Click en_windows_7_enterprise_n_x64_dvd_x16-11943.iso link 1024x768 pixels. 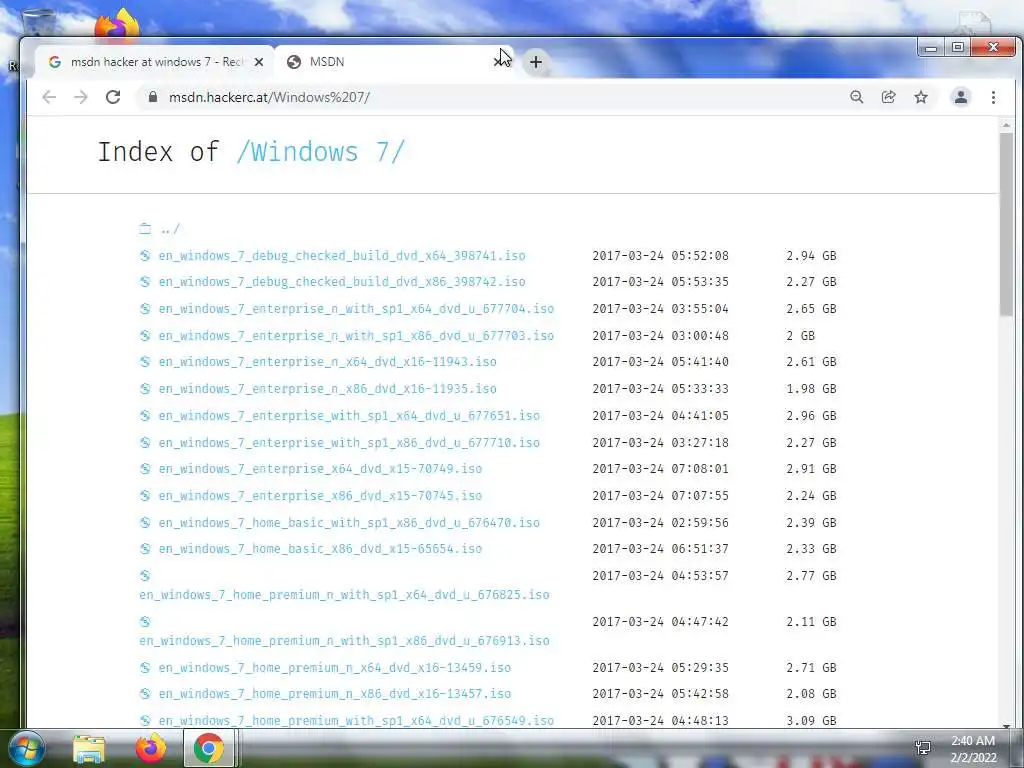pyautogui.click(x=327, y=362)
